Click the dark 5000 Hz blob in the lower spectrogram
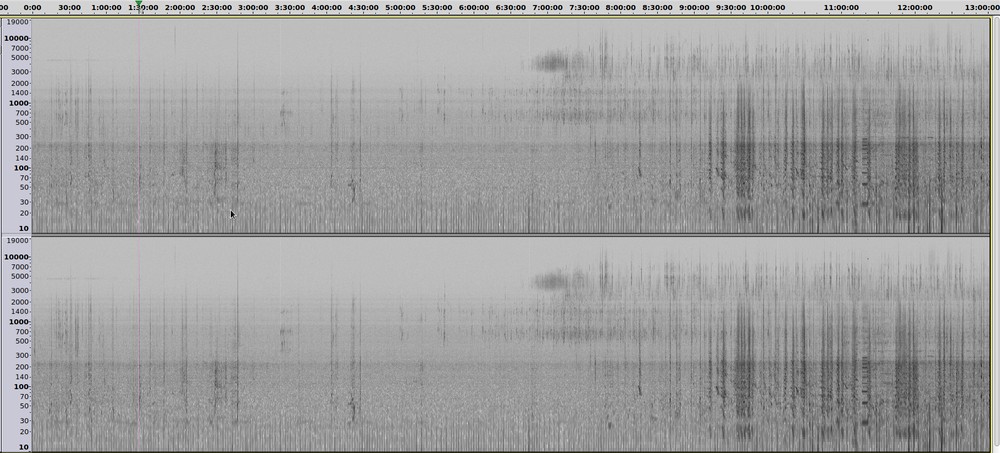This screenshot has width=1000, height=453. click(549, 281)
